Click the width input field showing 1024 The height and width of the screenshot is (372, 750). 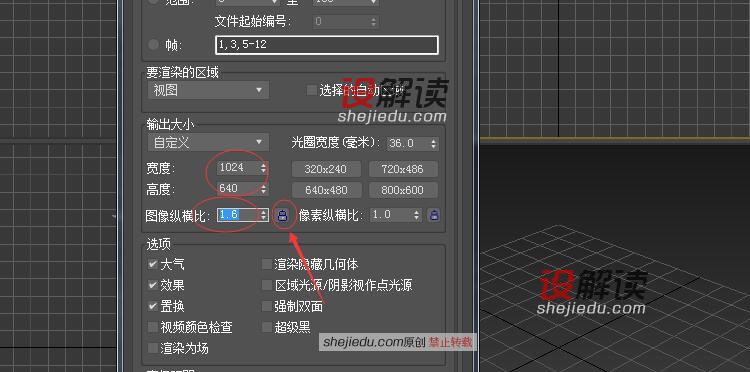point(238,168)
